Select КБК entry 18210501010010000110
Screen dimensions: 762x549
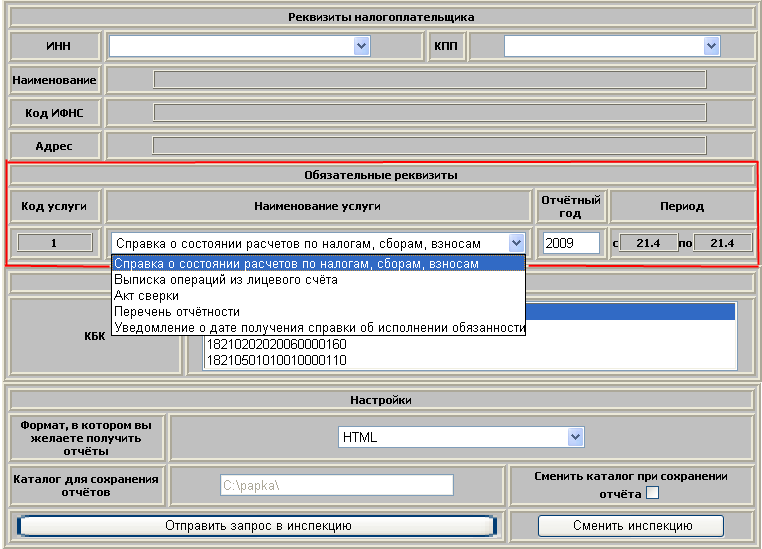469,360
